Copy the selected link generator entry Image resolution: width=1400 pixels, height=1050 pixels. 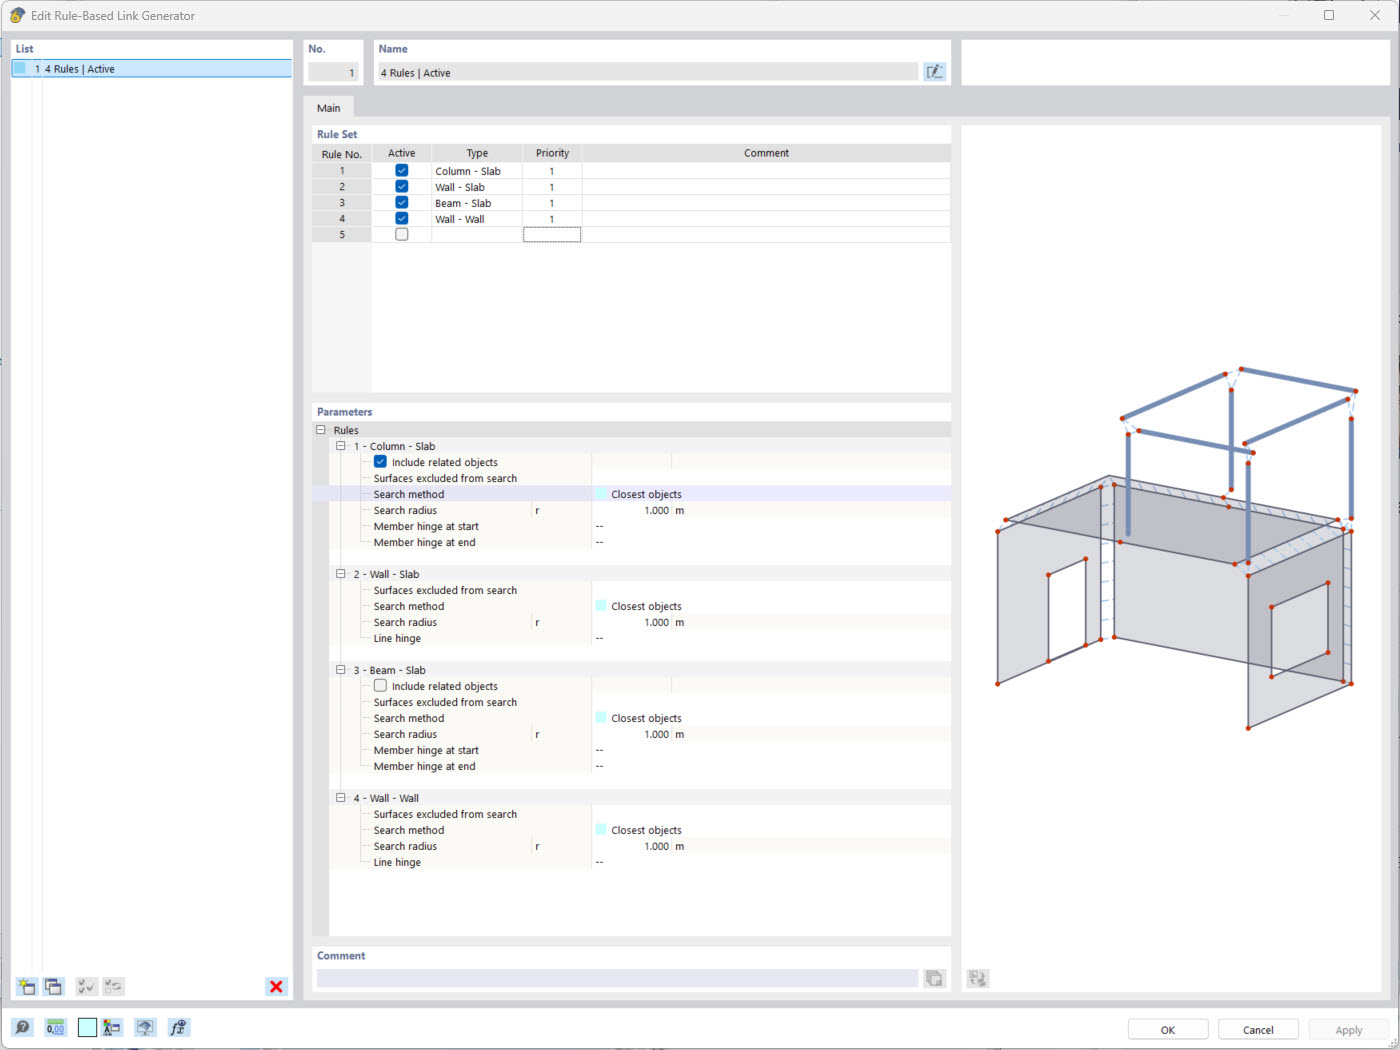coord(53,986)
